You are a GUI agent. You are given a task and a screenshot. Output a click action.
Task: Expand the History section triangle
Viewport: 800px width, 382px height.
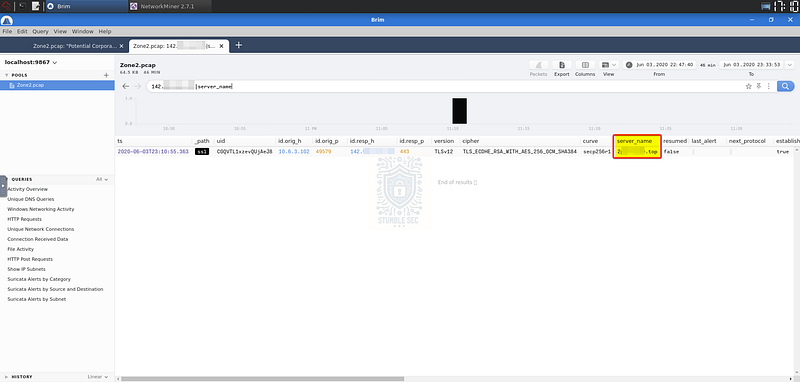tap(6, 377)
